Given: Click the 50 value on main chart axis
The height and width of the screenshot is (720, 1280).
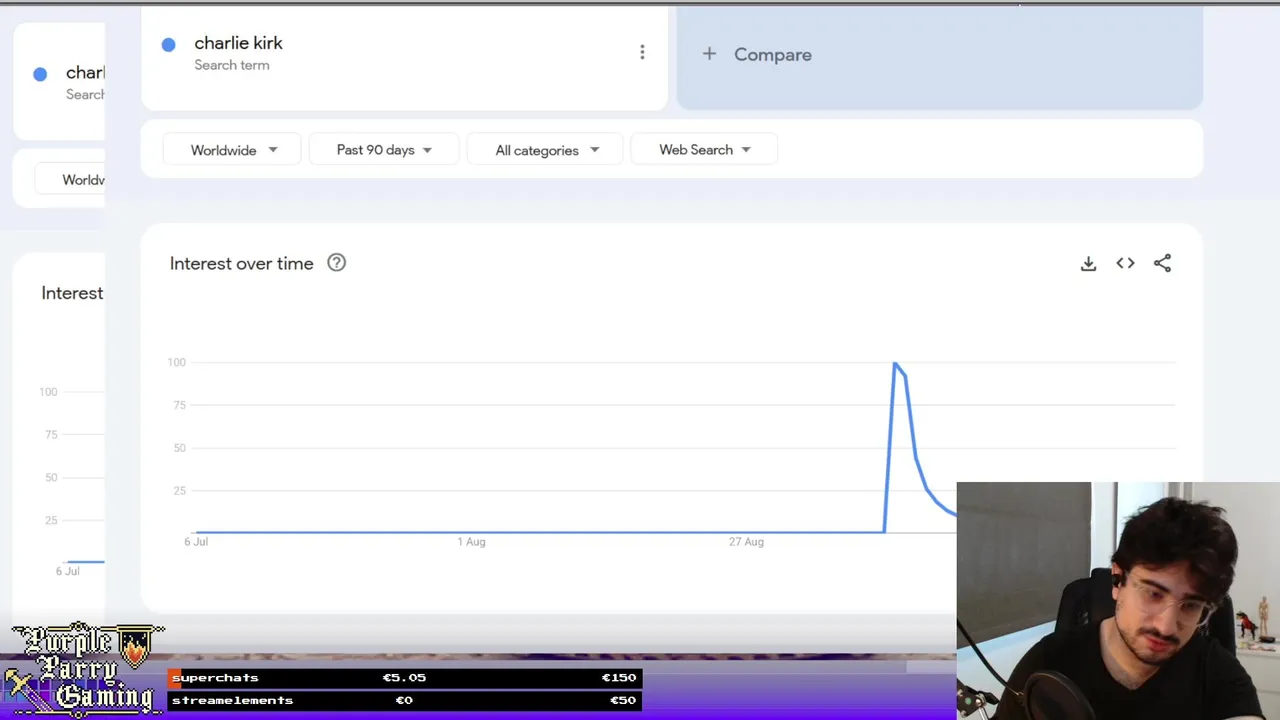Looking at the screenshot, I should [x=179, y=448].
